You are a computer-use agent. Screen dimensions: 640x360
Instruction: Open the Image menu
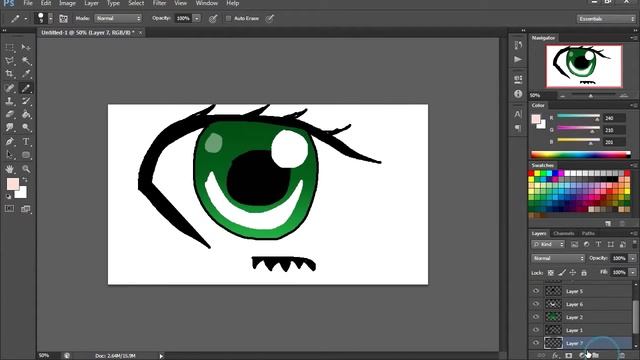tap(67, 3)
